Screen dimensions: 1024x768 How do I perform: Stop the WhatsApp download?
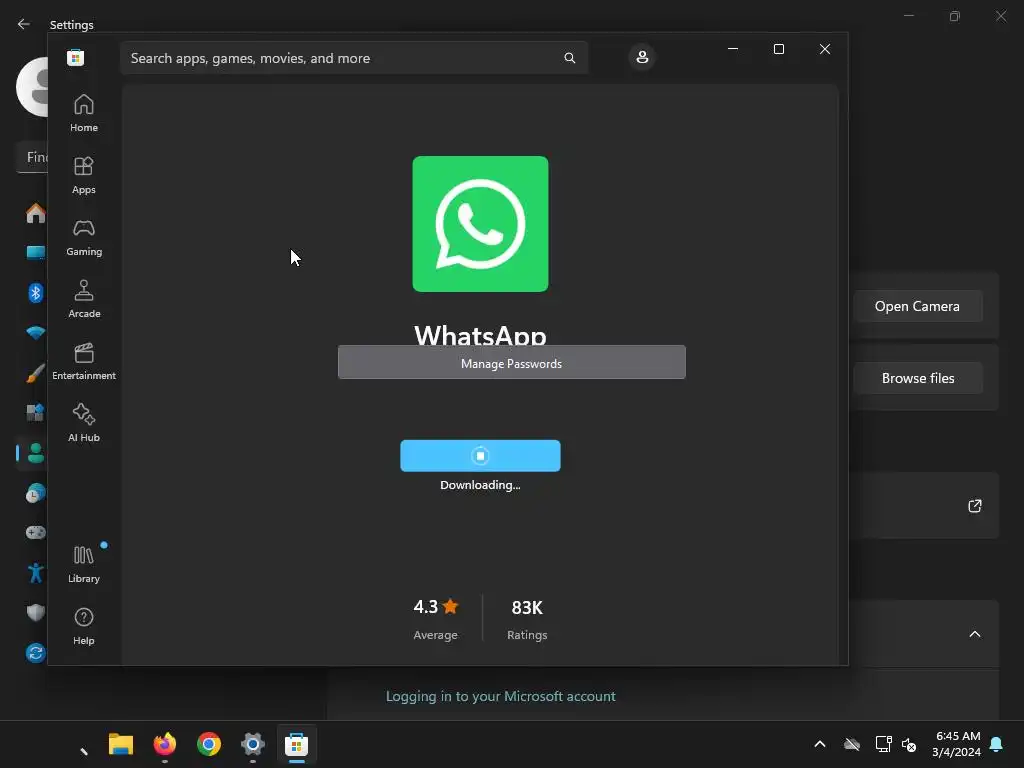tap(480, 456)
